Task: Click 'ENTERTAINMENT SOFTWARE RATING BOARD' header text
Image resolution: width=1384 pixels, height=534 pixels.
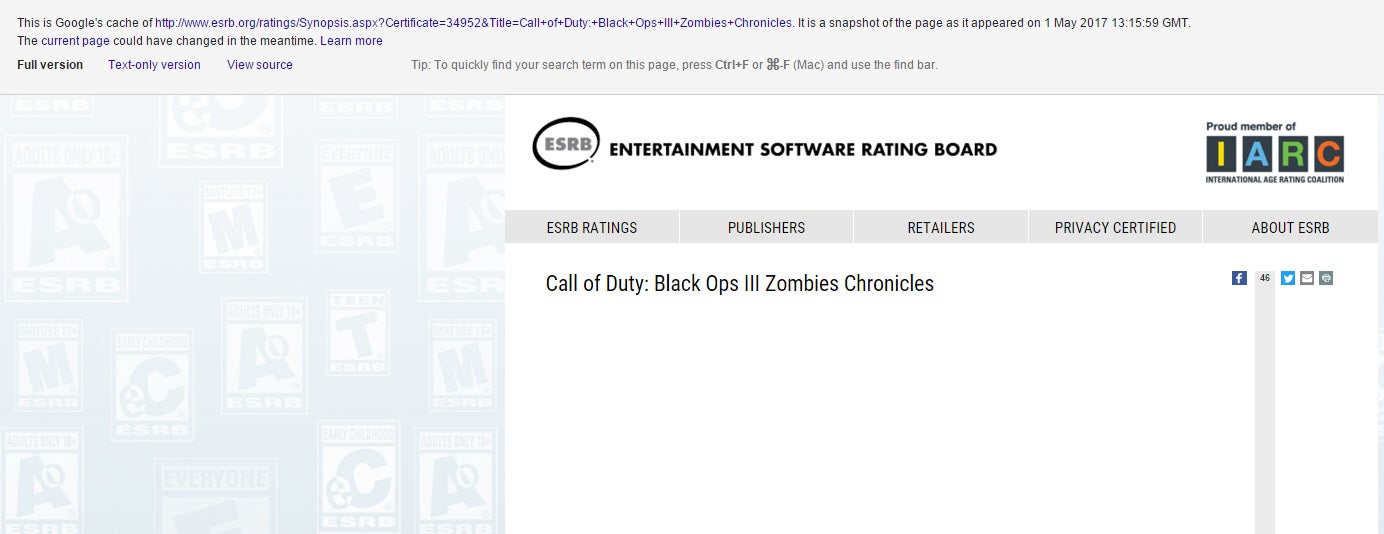Action: pos(803,150)
